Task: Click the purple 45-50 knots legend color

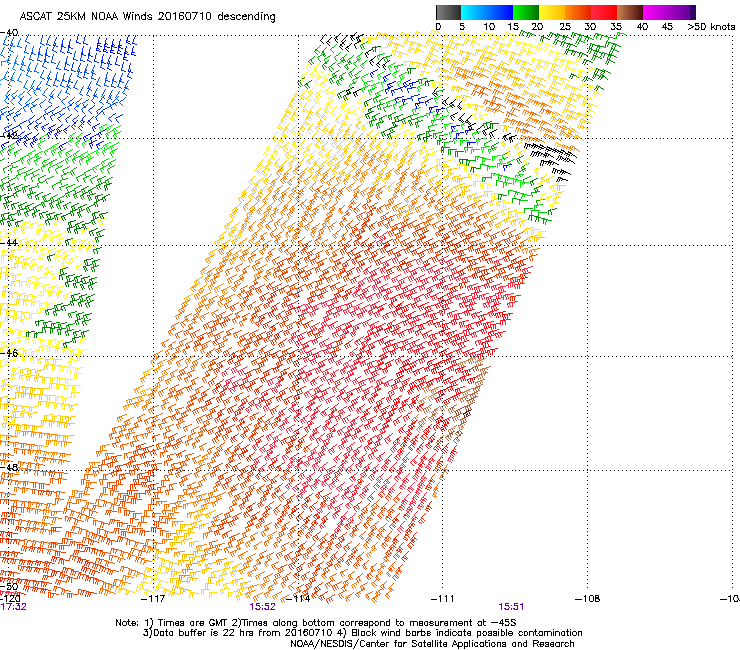Action: point(682,12)
